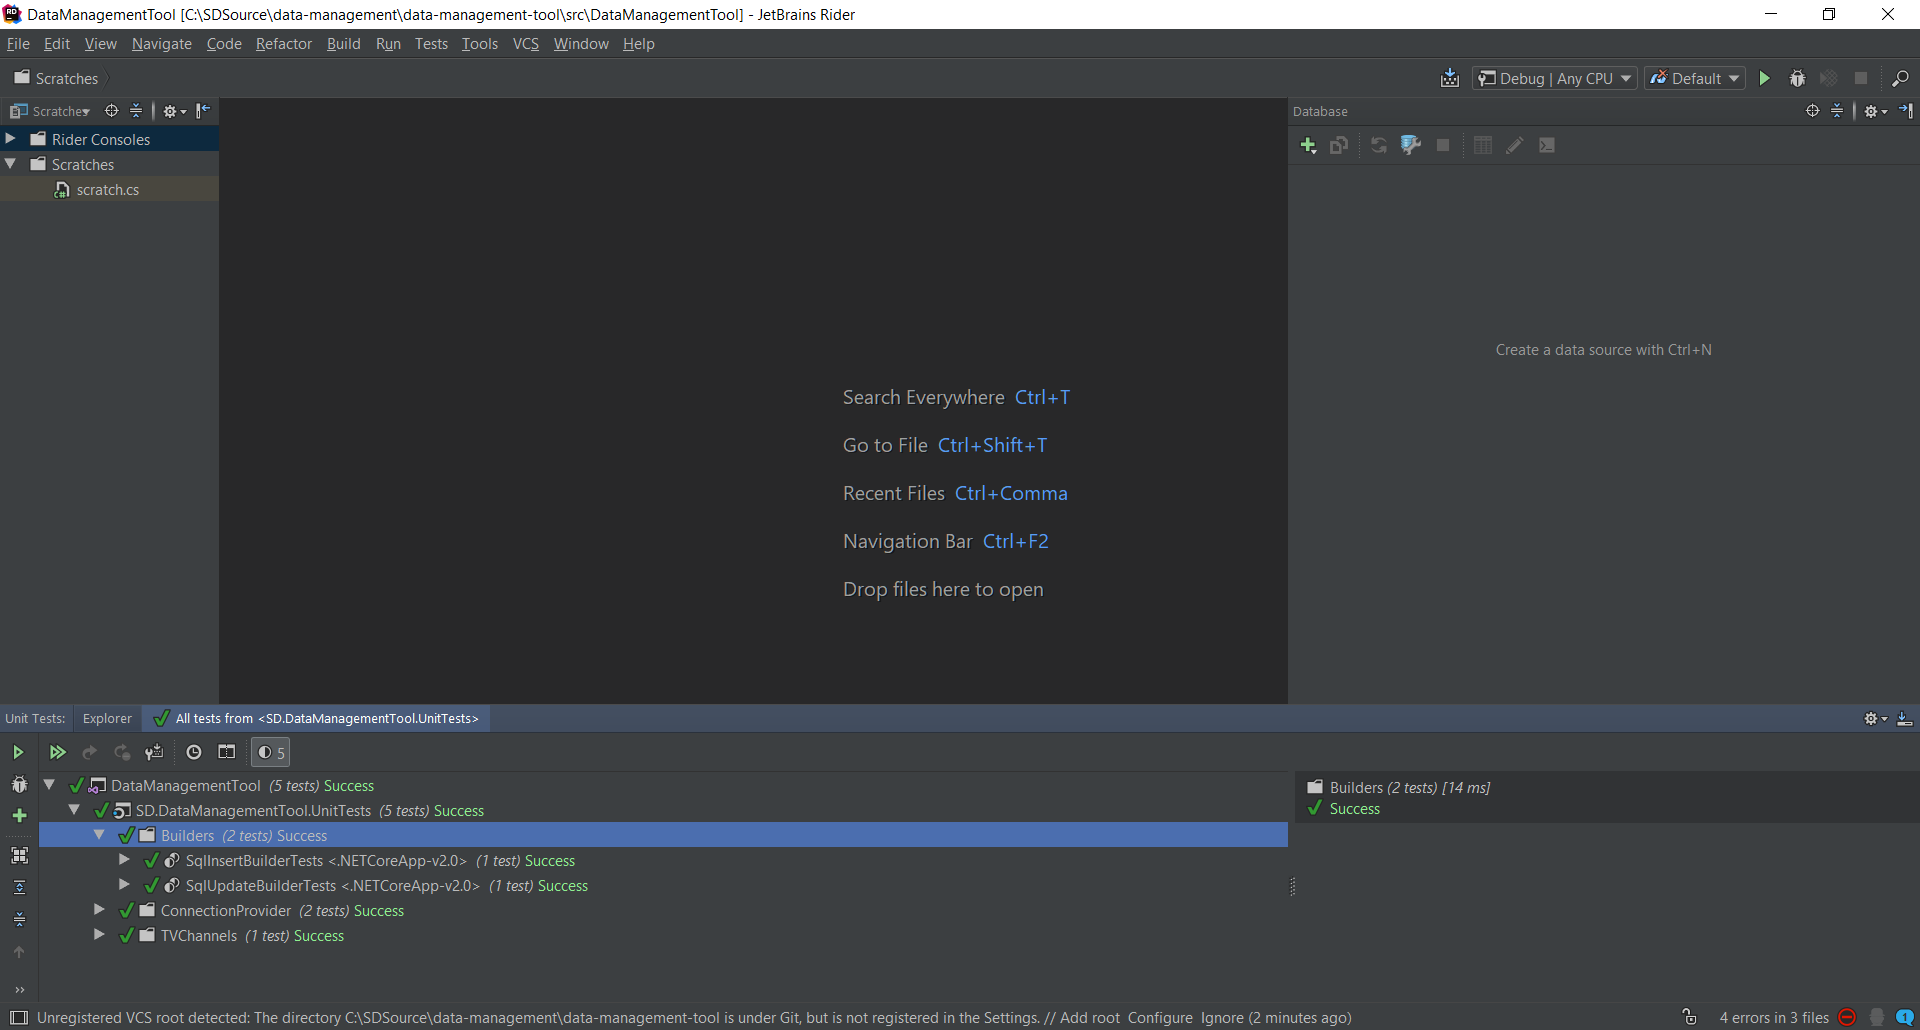Add tests with the green plus in Unit Tests
1920x1030 pixels.
pos(19,816)
